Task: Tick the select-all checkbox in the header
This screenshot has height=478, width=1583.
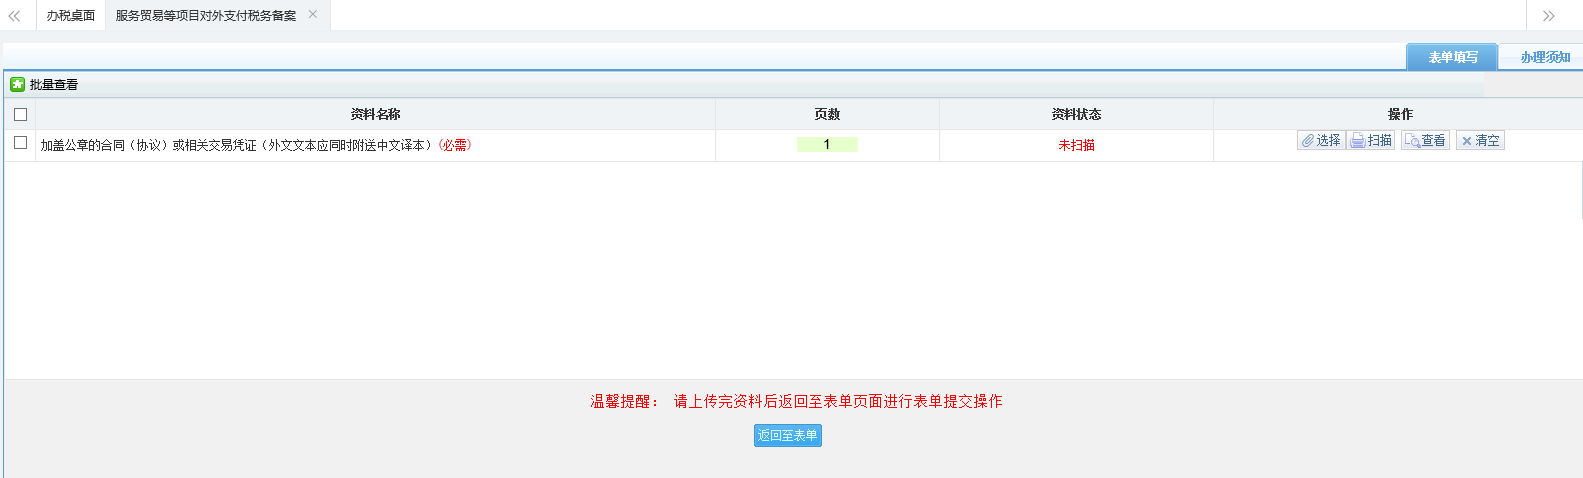Action: pos(20,115)
